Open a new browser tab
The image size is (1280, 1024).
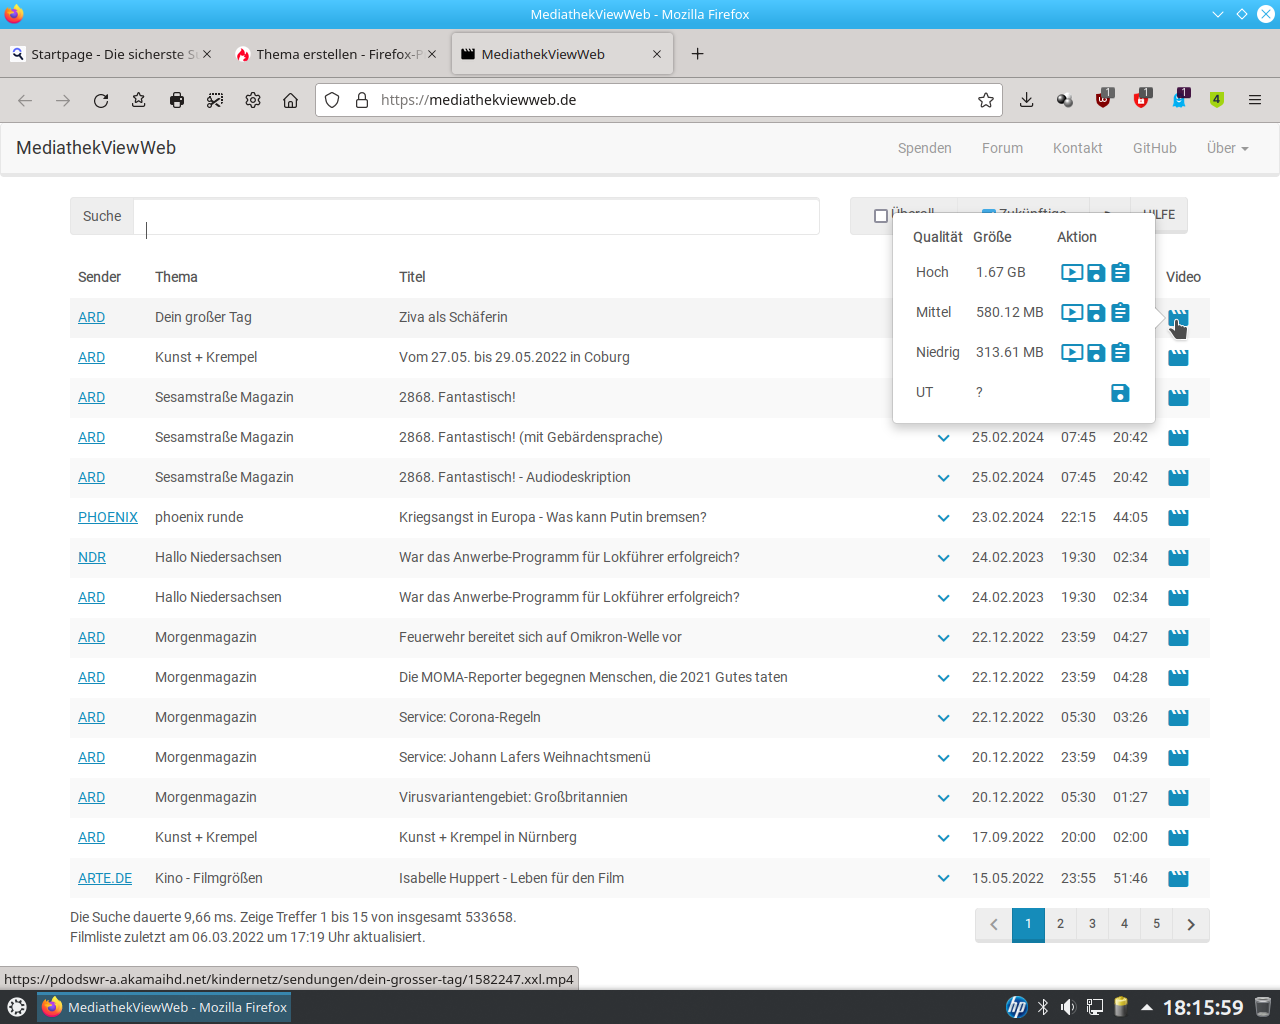[x=698, y=54]
